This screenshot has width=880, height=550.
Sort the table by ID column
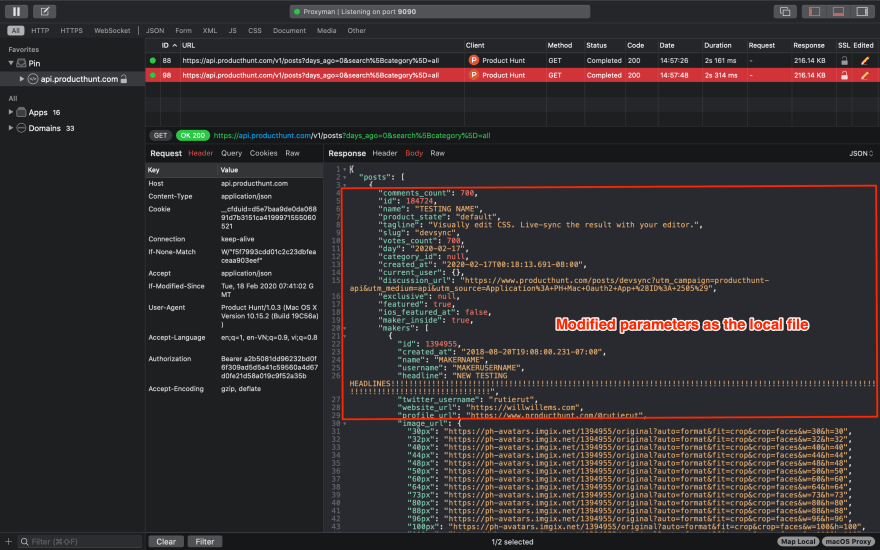[x=169, y=45]
